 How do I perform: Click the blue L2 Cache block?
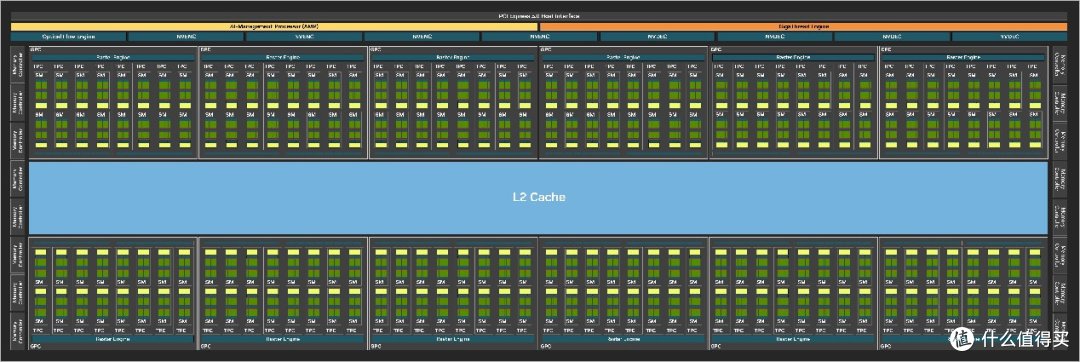[539, 197]
